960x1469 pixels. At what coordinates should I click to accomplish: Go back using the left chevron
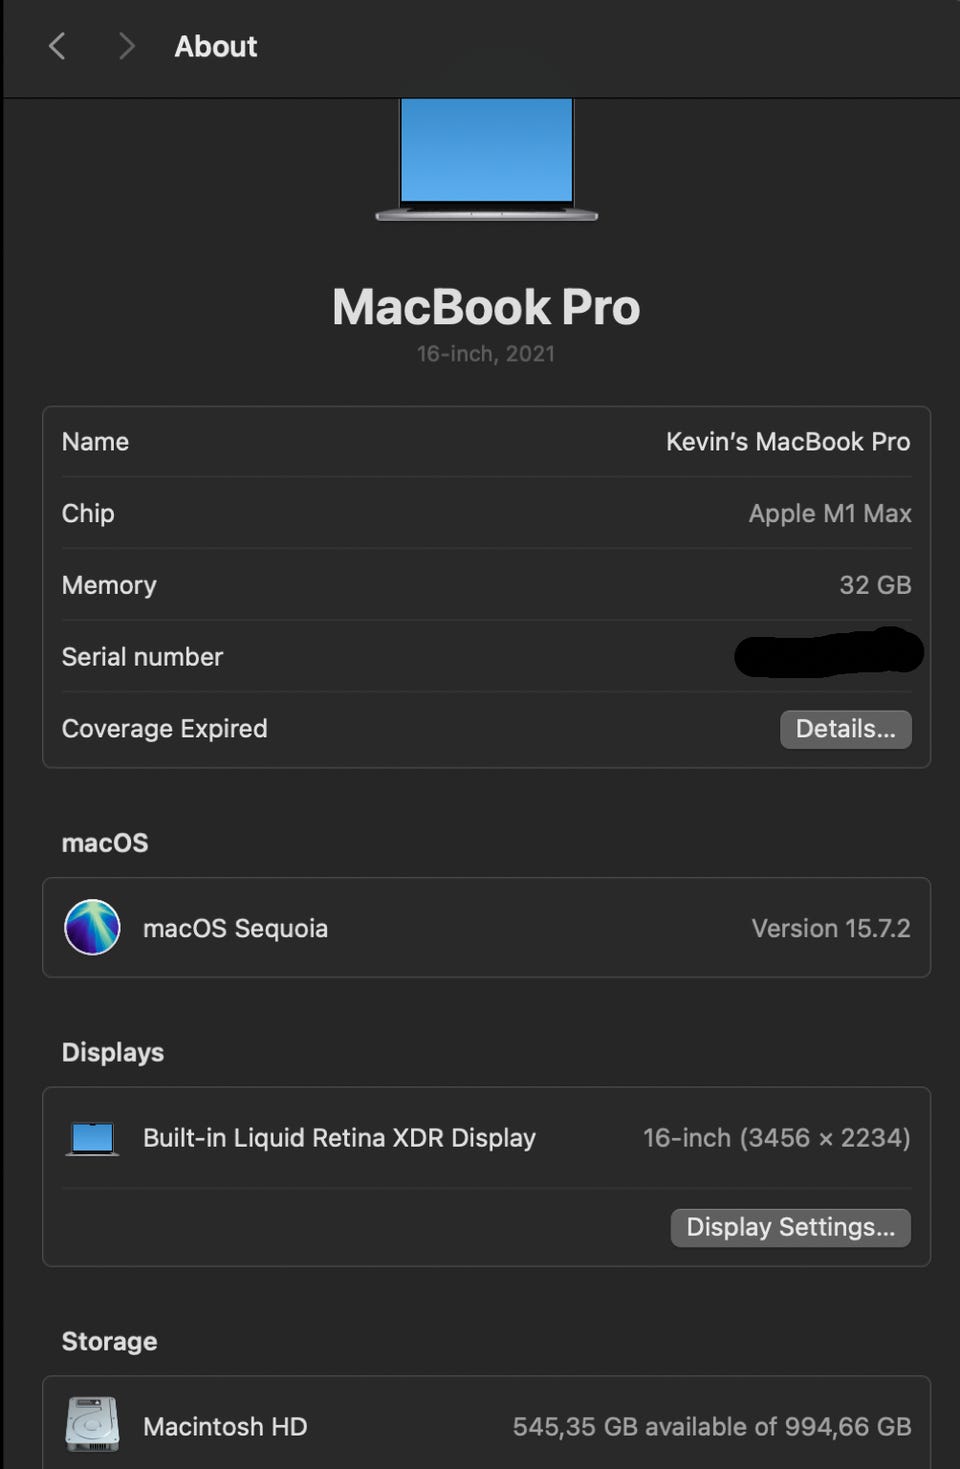click(x=57, y=46)
